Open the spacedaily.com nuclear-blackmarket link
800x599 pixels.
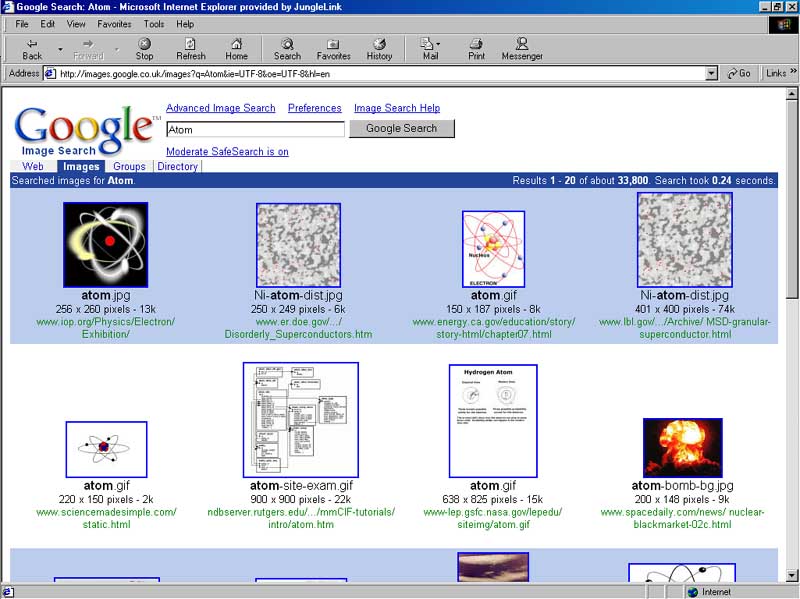pos(683,518)
